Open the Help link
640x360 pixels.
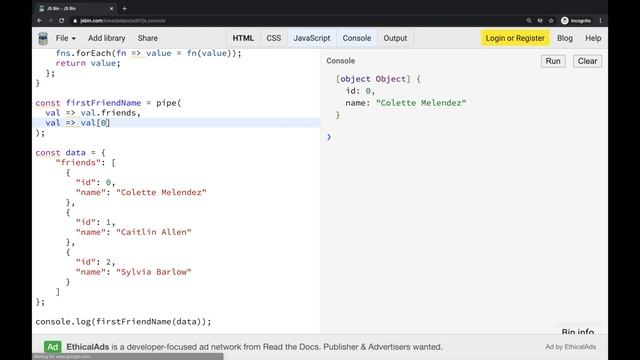(593, 38)
